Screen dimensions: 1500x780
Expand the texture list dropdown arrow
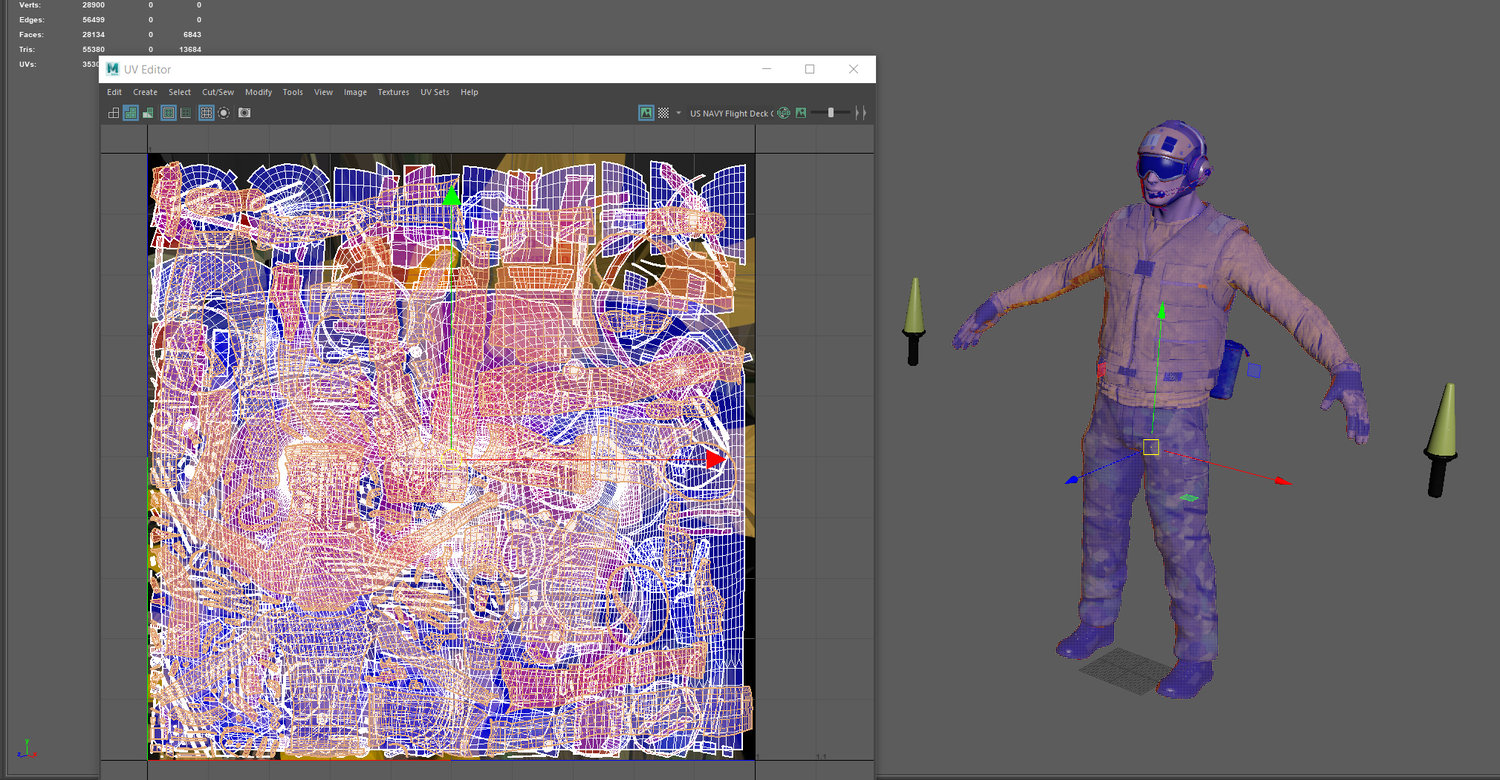(679, 113)
